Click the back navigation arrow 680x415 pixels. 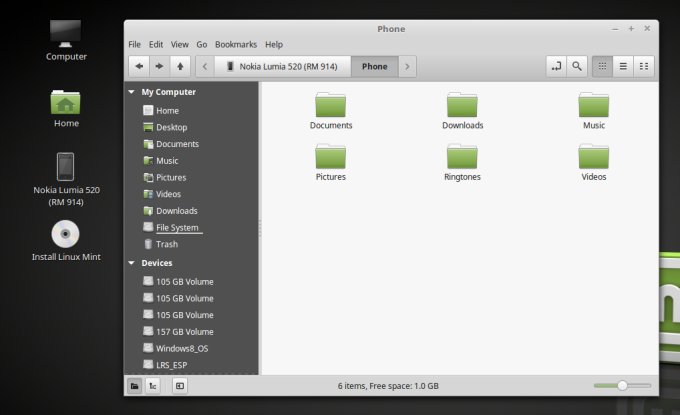pos(138,66)
